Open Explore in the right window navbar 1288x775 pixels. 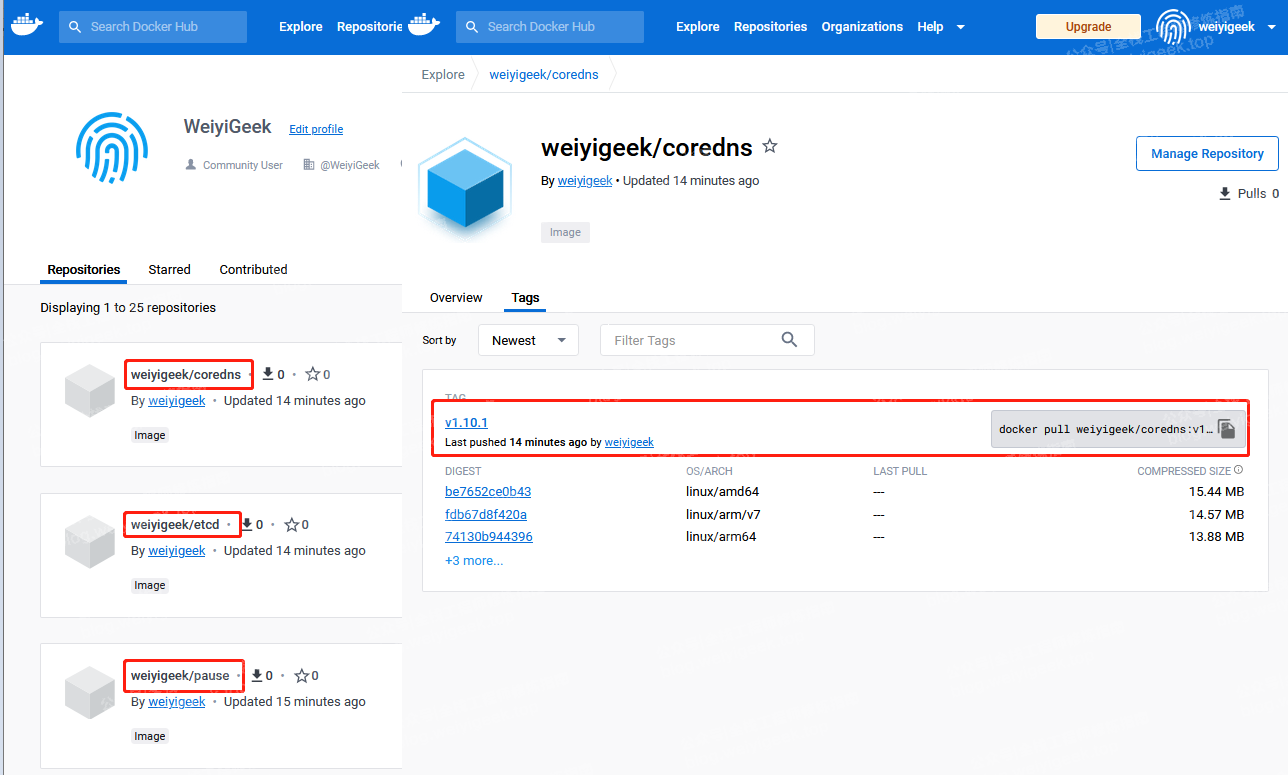698,27
